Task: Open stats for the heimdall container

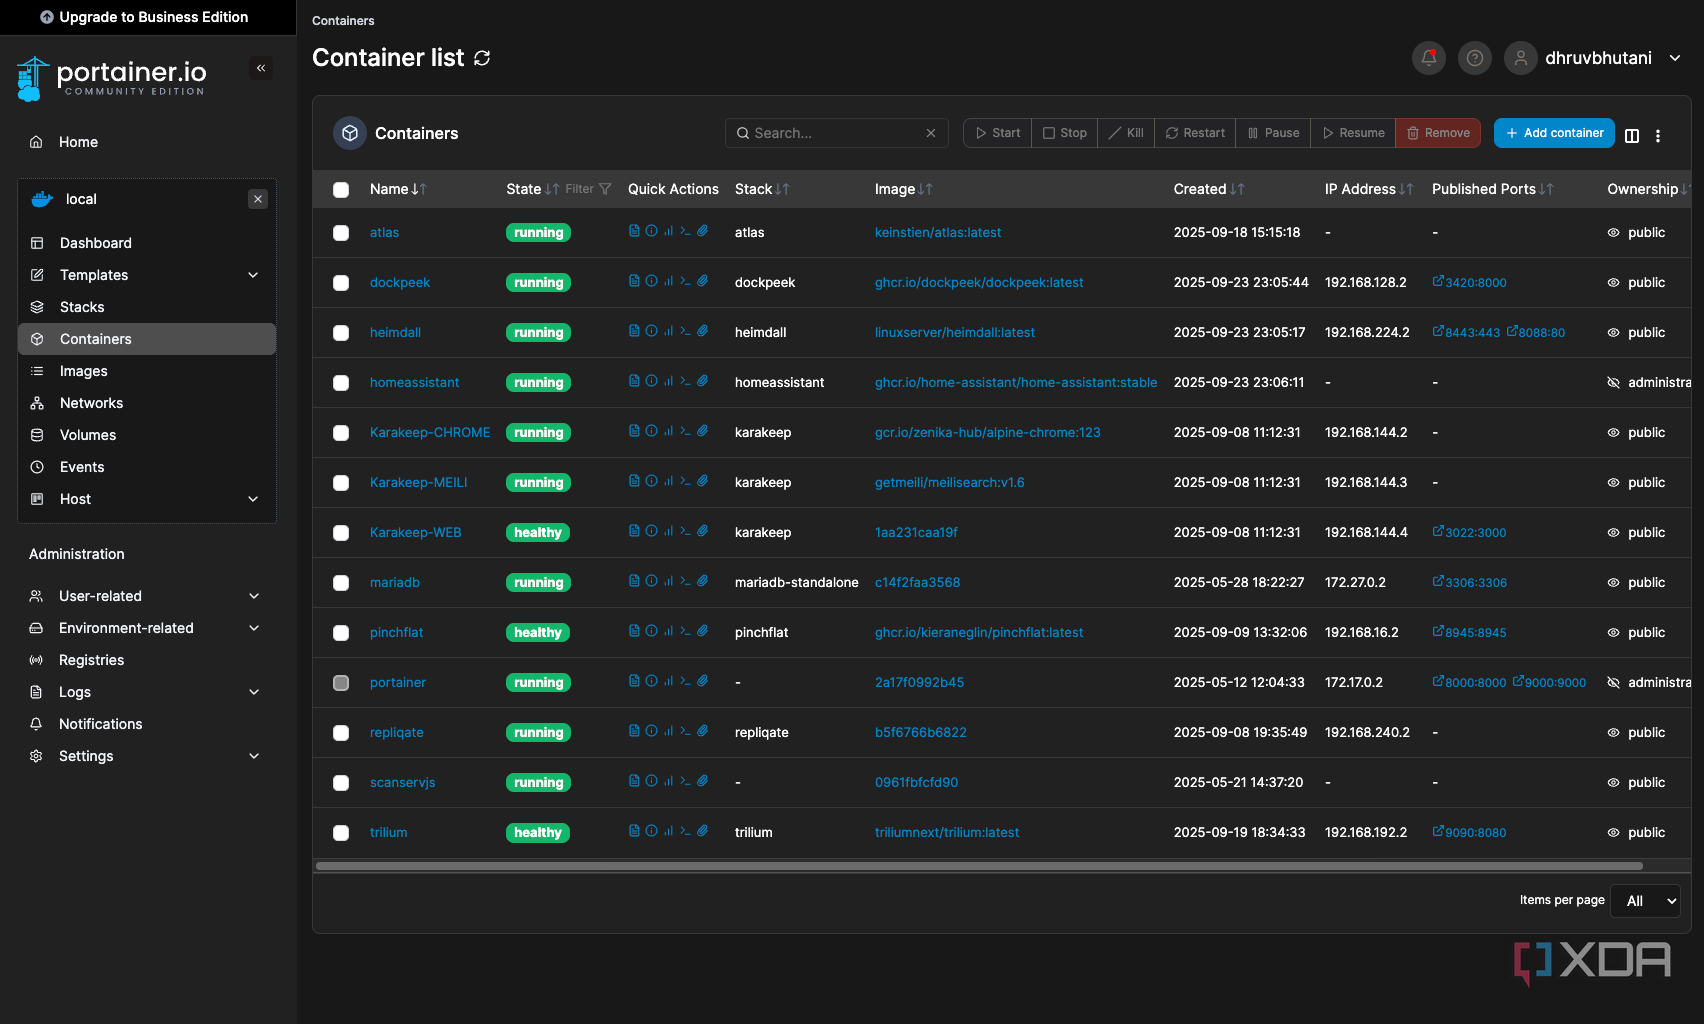Action: (x=668, y=331)
